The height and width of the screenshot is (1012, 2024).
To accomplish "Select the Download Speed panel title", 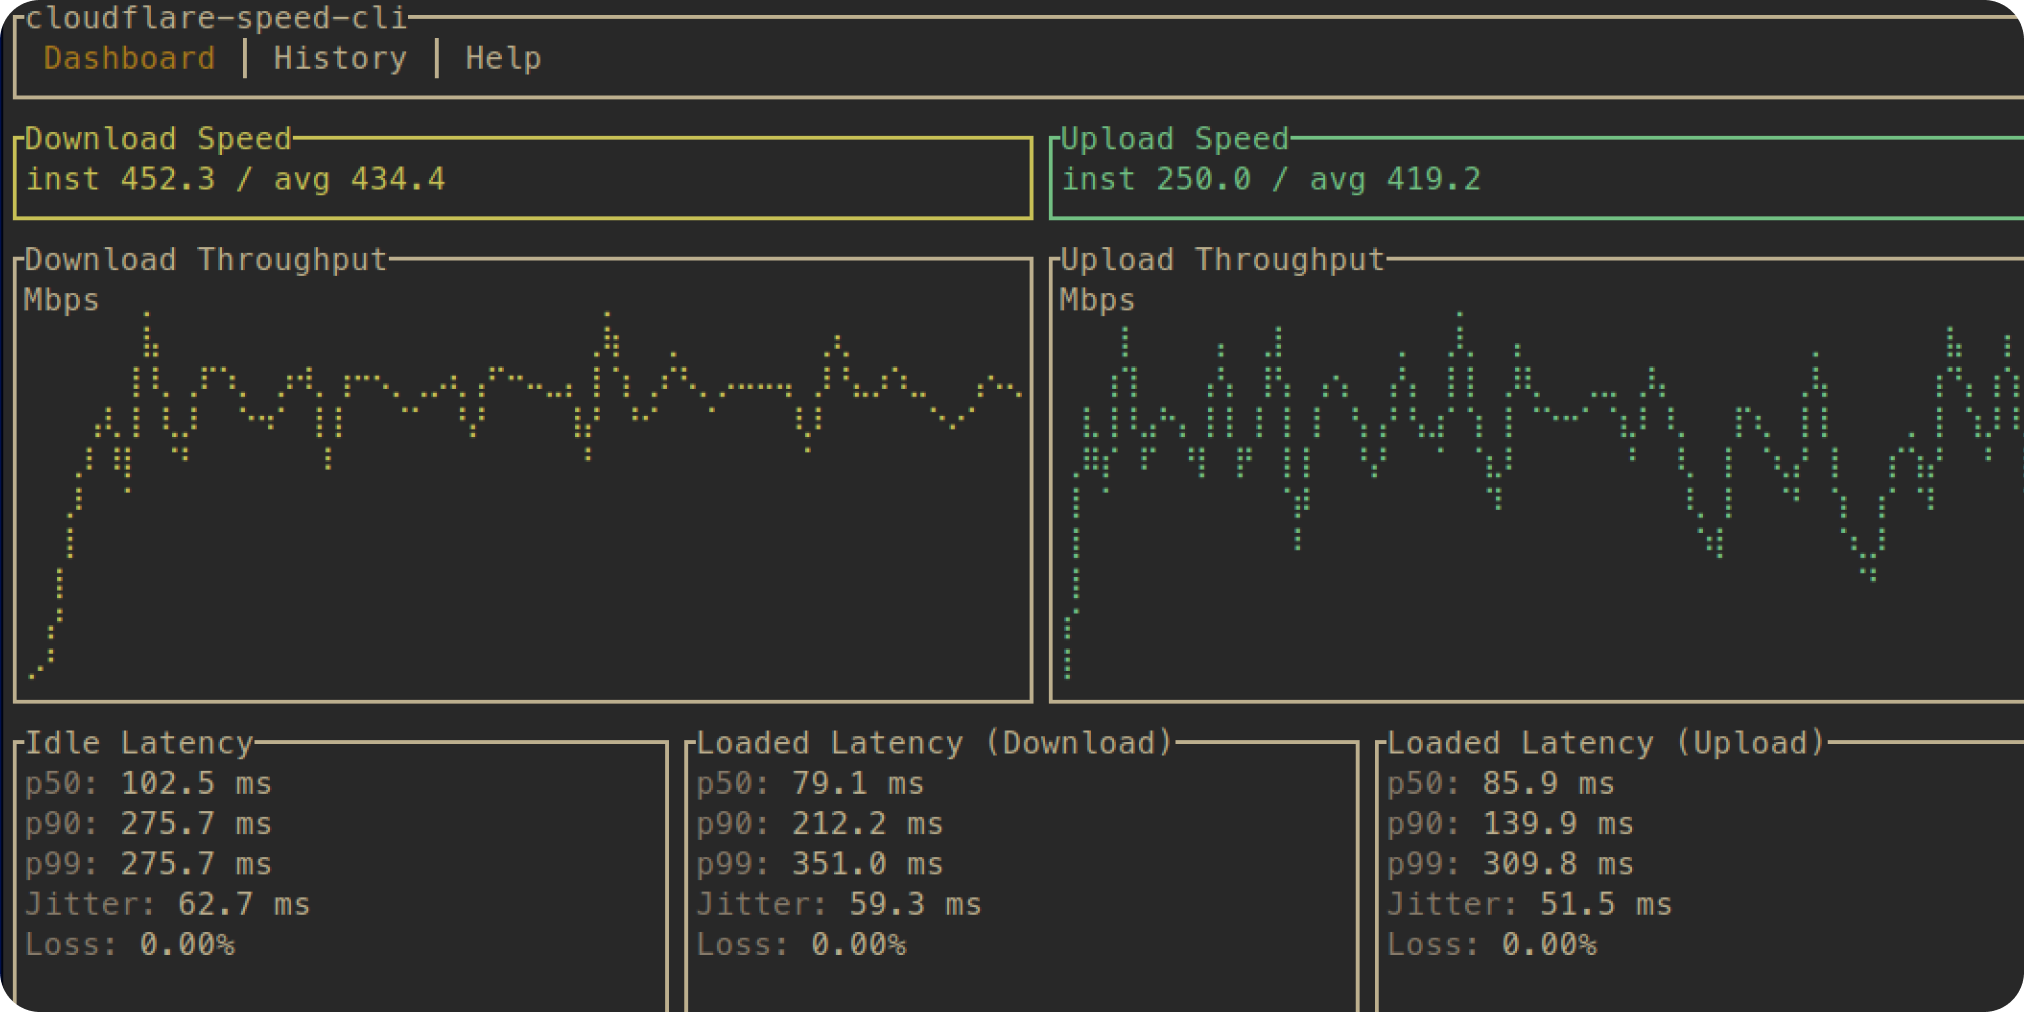I will pyautogui.click(x=158, y=138).
